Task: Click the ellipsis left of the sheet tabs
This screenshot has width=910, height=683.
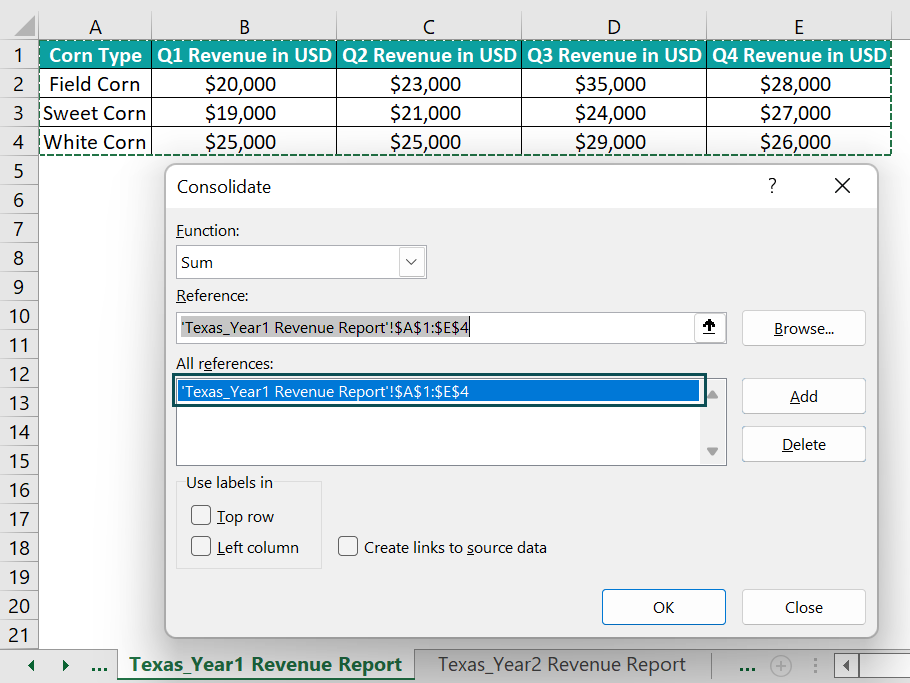Action: pos(98,664)
